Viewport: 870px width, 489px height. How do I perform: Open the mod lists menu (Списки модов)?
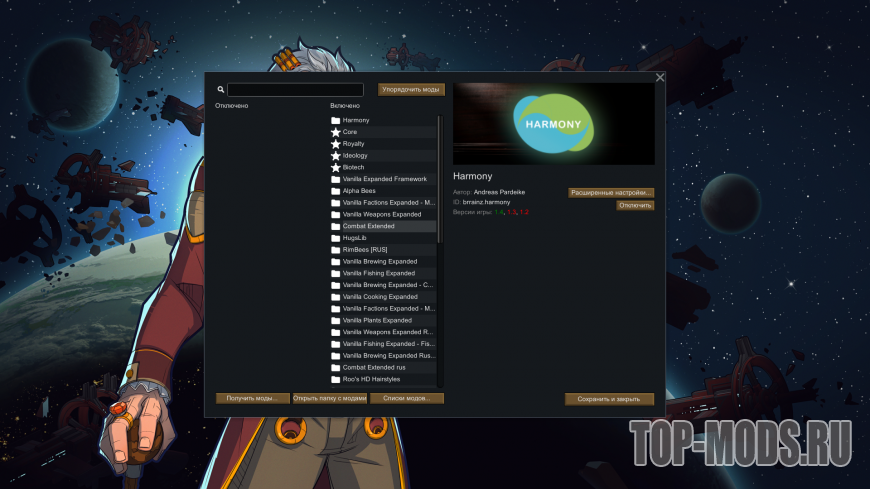coord(407,398)
